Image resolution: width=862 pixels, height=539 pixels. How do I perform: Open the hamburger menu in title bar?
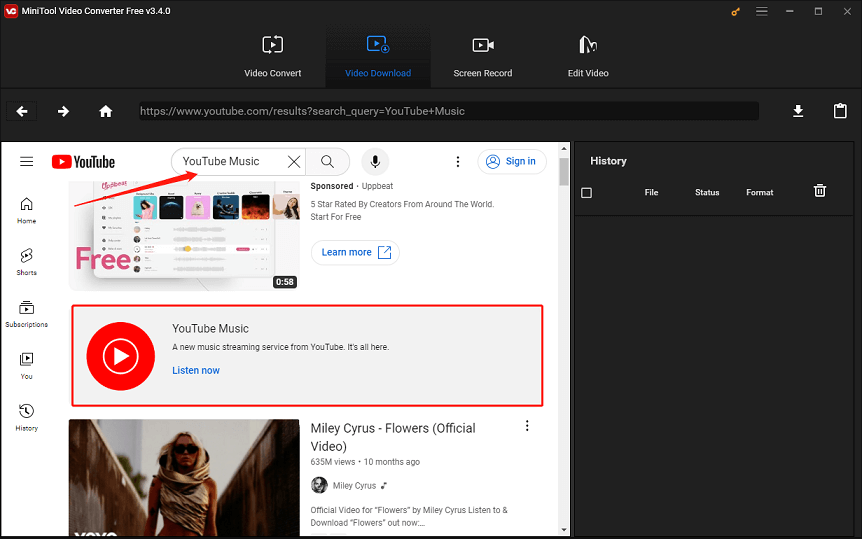click(761, 11)
